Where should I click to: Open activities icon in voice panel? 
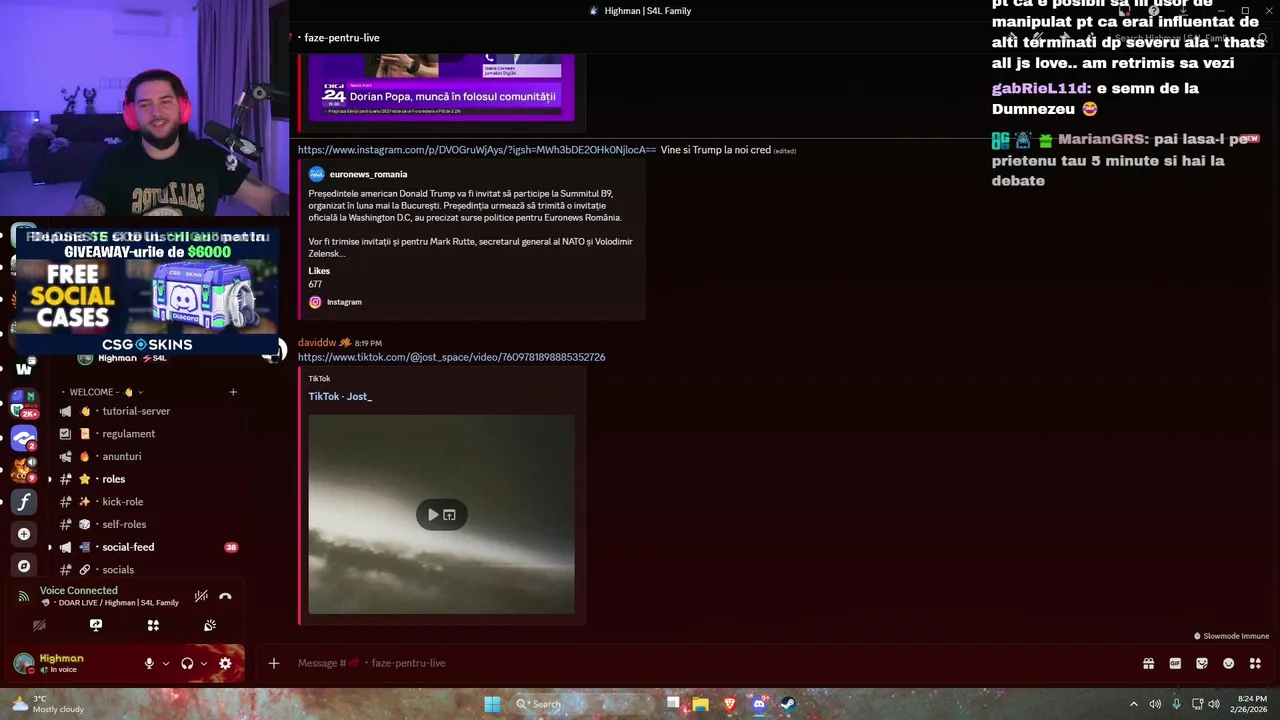(x=153, y=625)
